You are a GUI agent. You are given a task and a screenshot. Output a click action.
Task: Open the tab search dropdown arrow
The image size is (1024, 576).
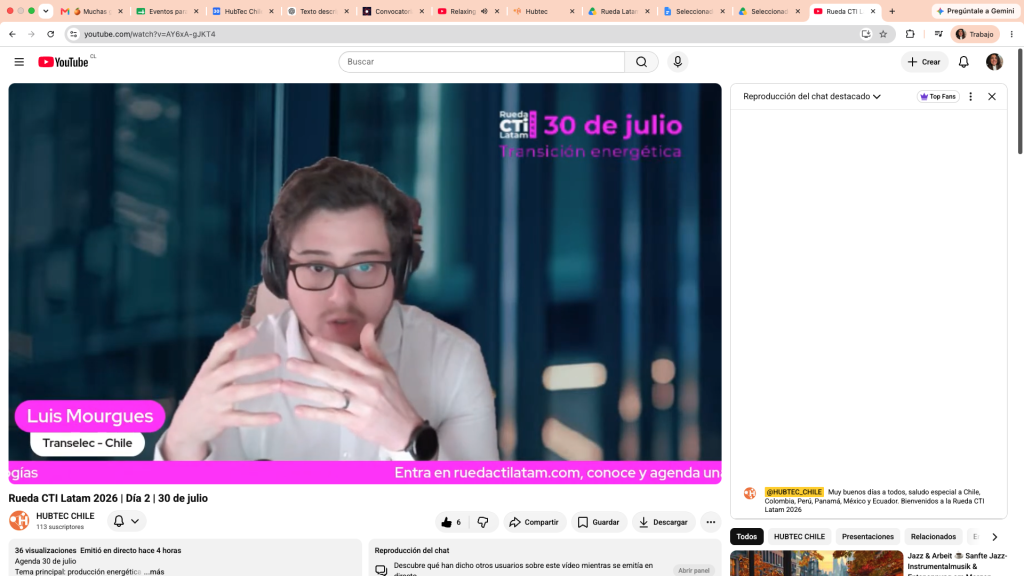(x=46, y=11)
